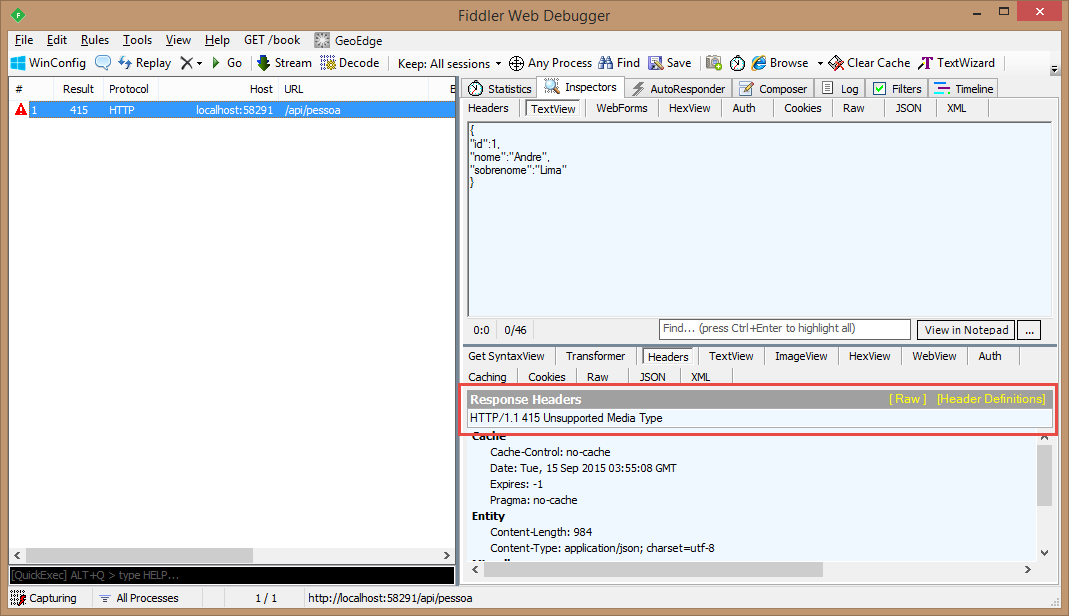Select the request WebForms tab

(622, 108)
